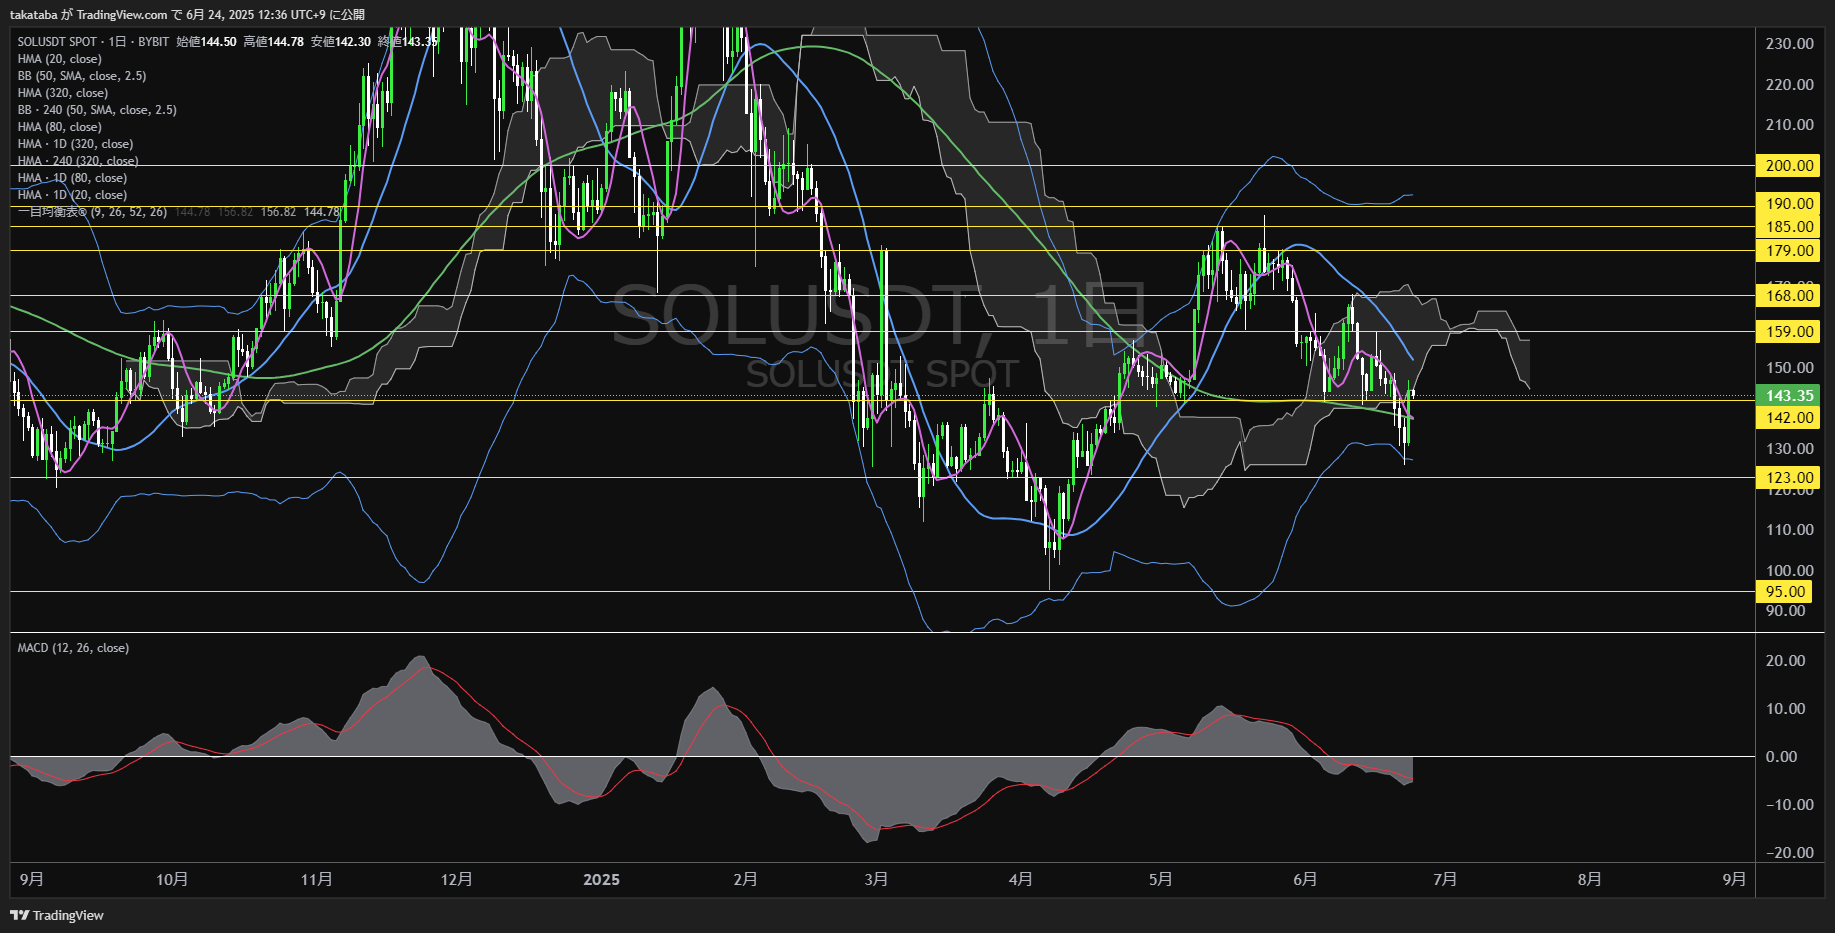Click the 185.00 yellow price label

(1788, 227)
